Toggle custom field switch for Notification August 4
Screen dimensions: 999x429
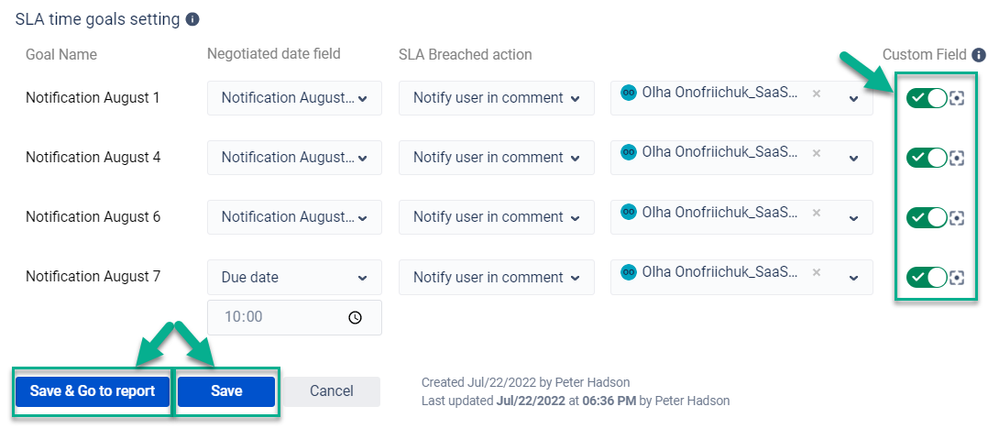[x=926, y=158]
